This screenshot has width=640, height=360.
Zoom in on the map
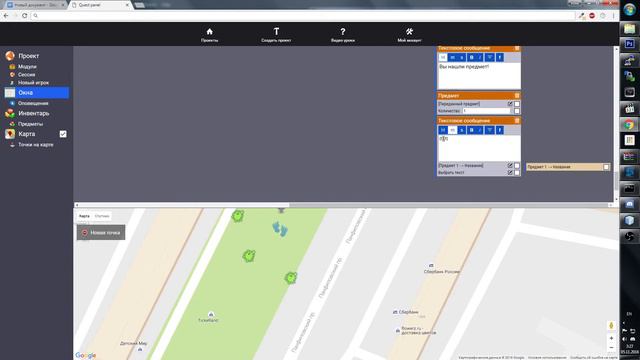click(x=611, y=338)
